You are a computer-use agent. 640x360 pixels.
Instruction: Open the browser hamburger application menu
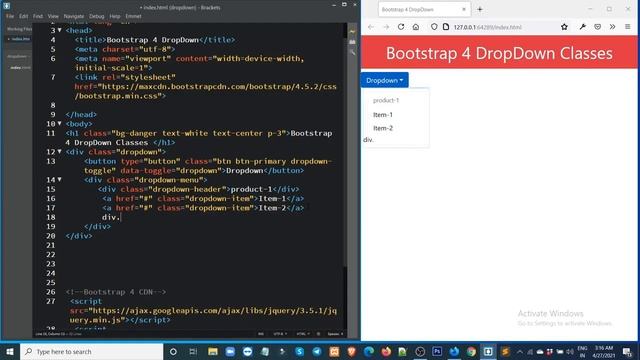tap(628, 27)
